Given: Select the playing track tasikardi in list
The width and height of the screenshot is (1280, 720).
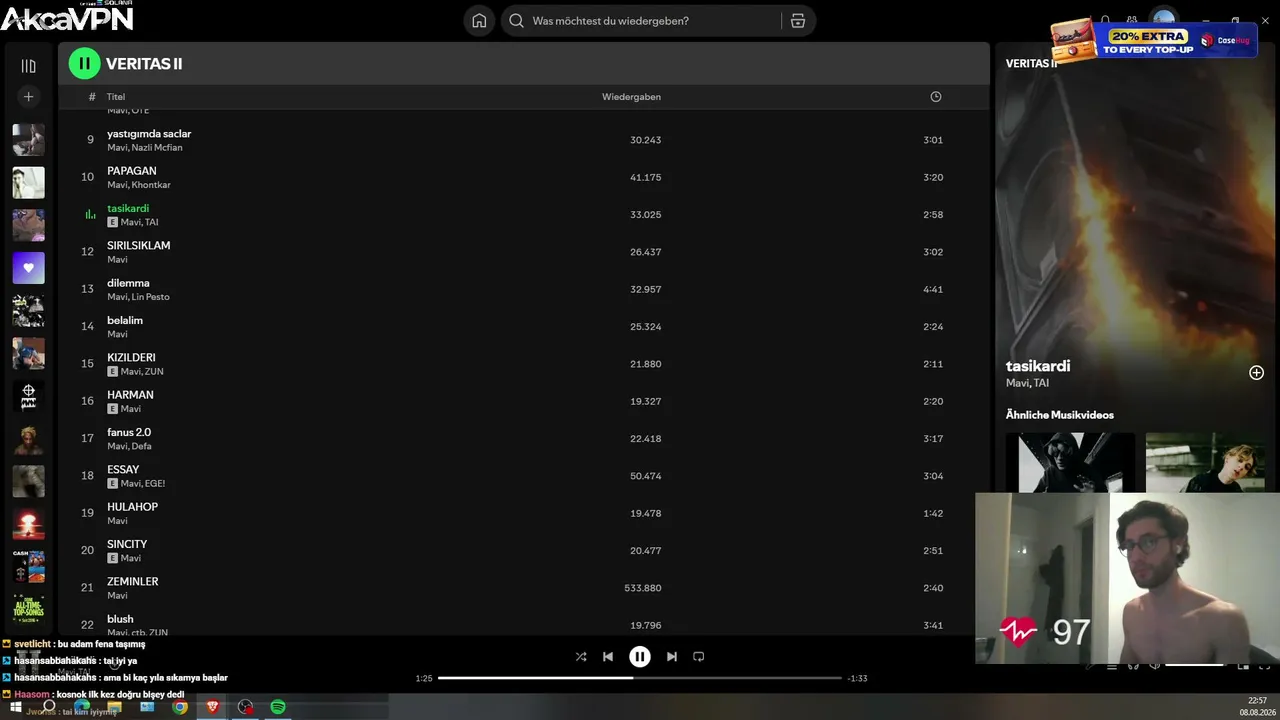Looking at the screenshot, I should (524, 214).
